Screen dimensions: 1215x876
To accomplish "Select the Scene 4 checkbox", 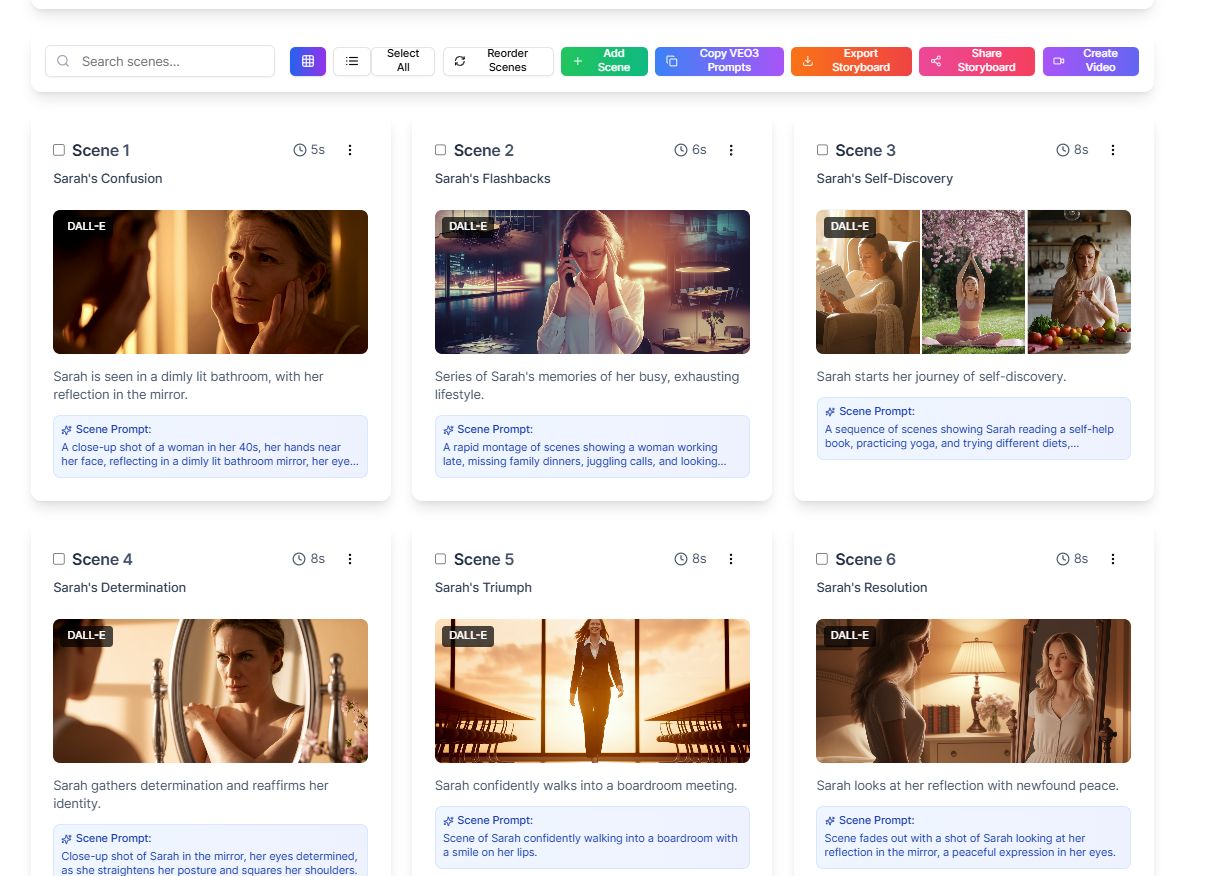I will tap(58, 558).
